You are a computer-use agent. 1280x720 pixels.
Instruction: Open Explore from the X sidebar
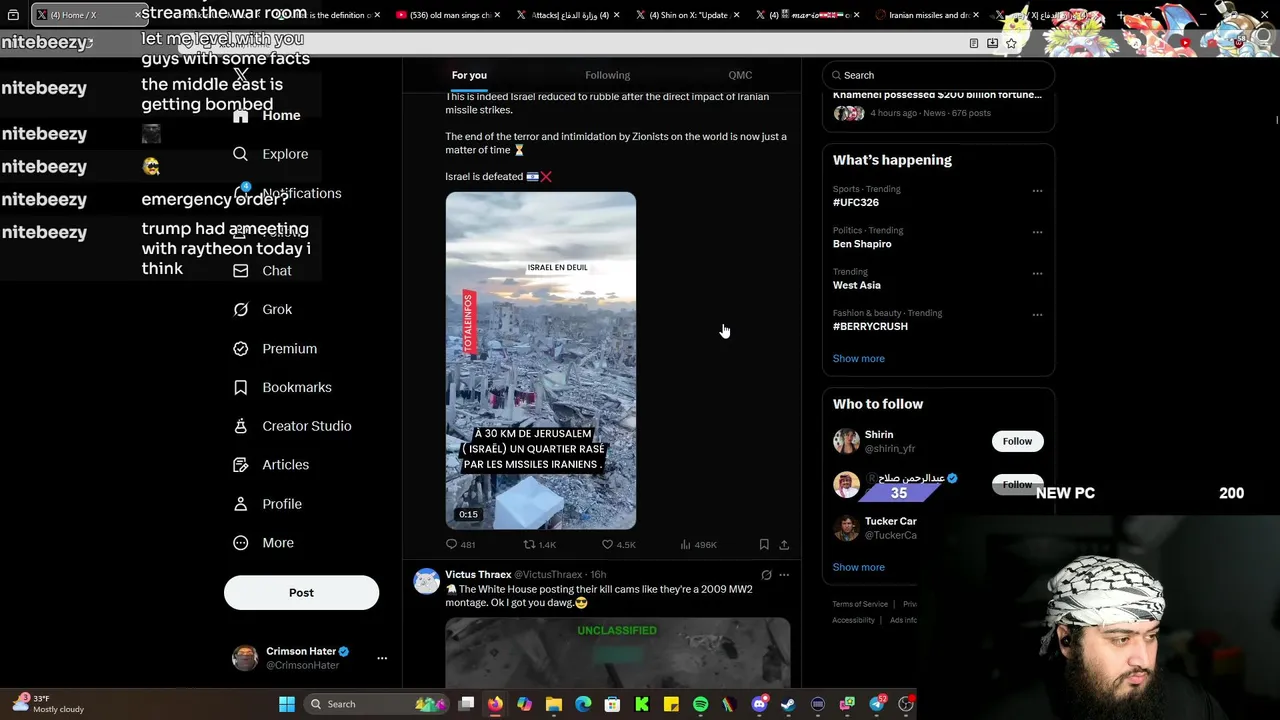271,154
